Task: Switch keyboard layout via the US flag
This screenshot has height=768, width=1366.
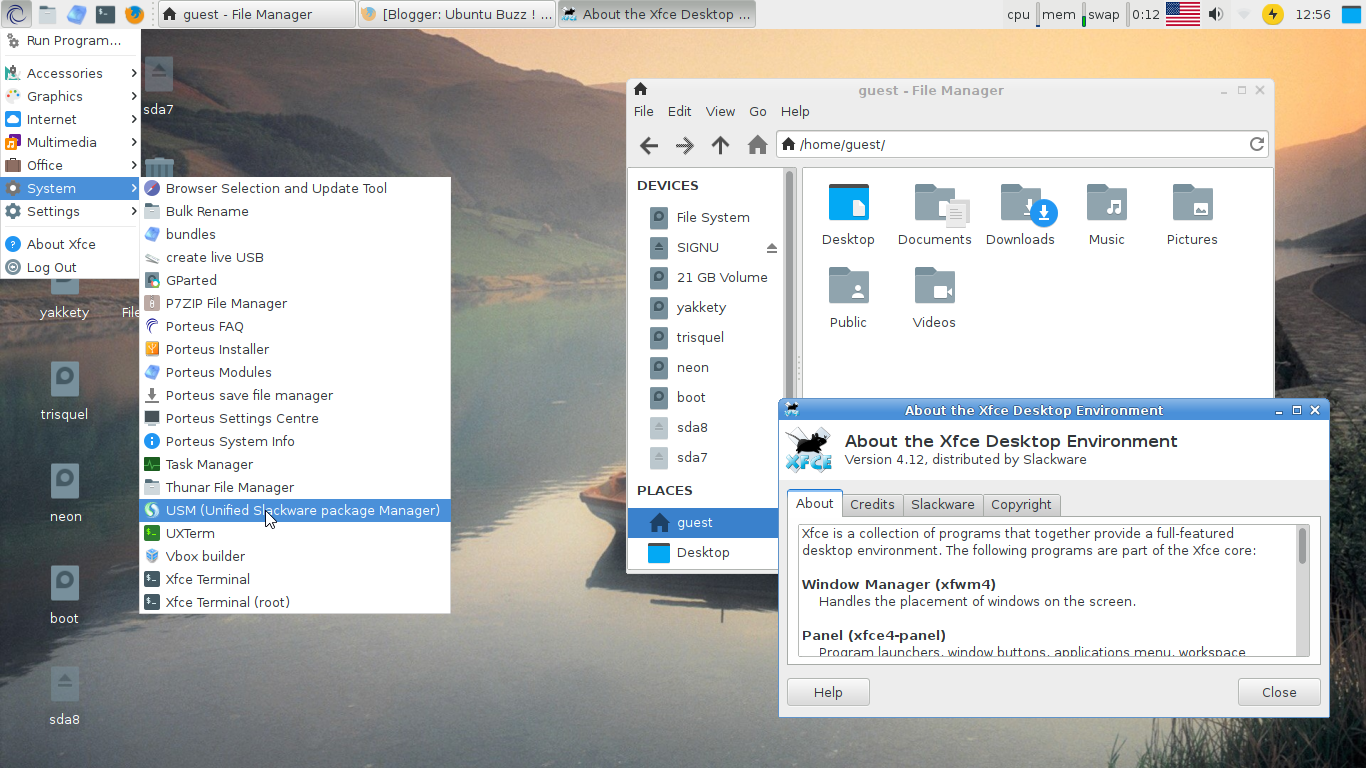Action: click(1181, 13)
